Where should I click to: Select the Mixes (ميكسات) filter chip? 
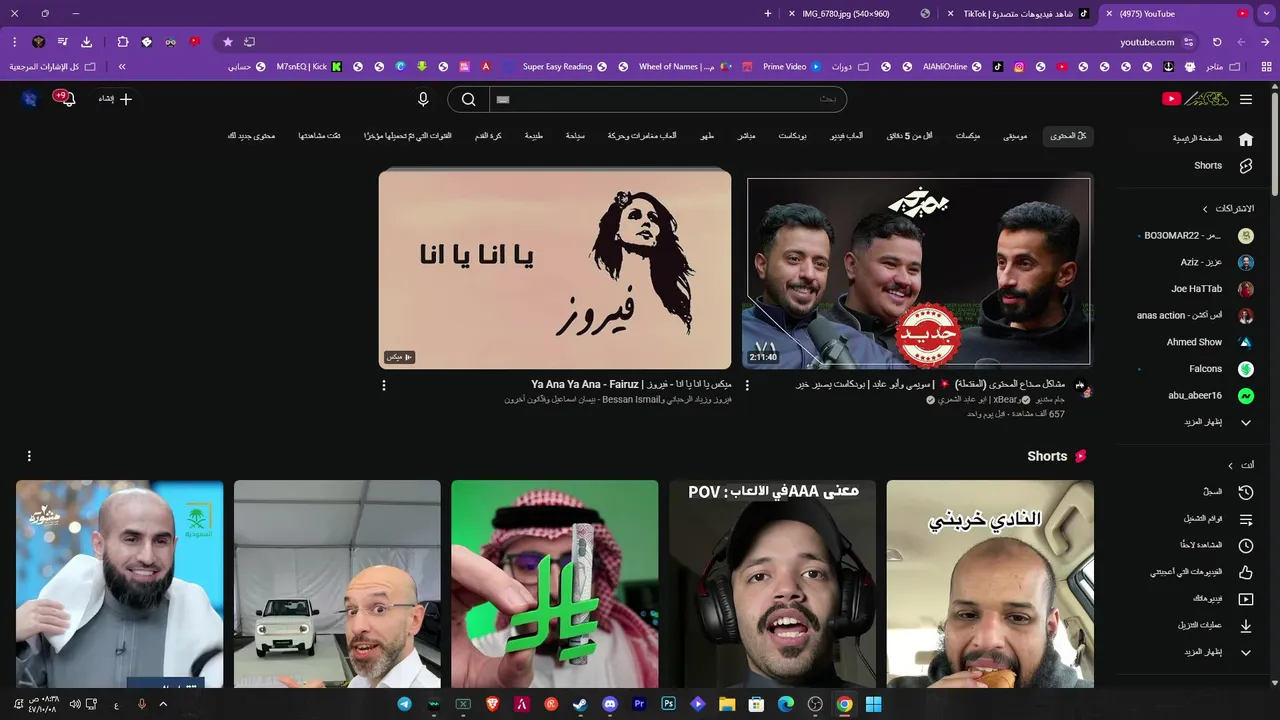point(967,136)
